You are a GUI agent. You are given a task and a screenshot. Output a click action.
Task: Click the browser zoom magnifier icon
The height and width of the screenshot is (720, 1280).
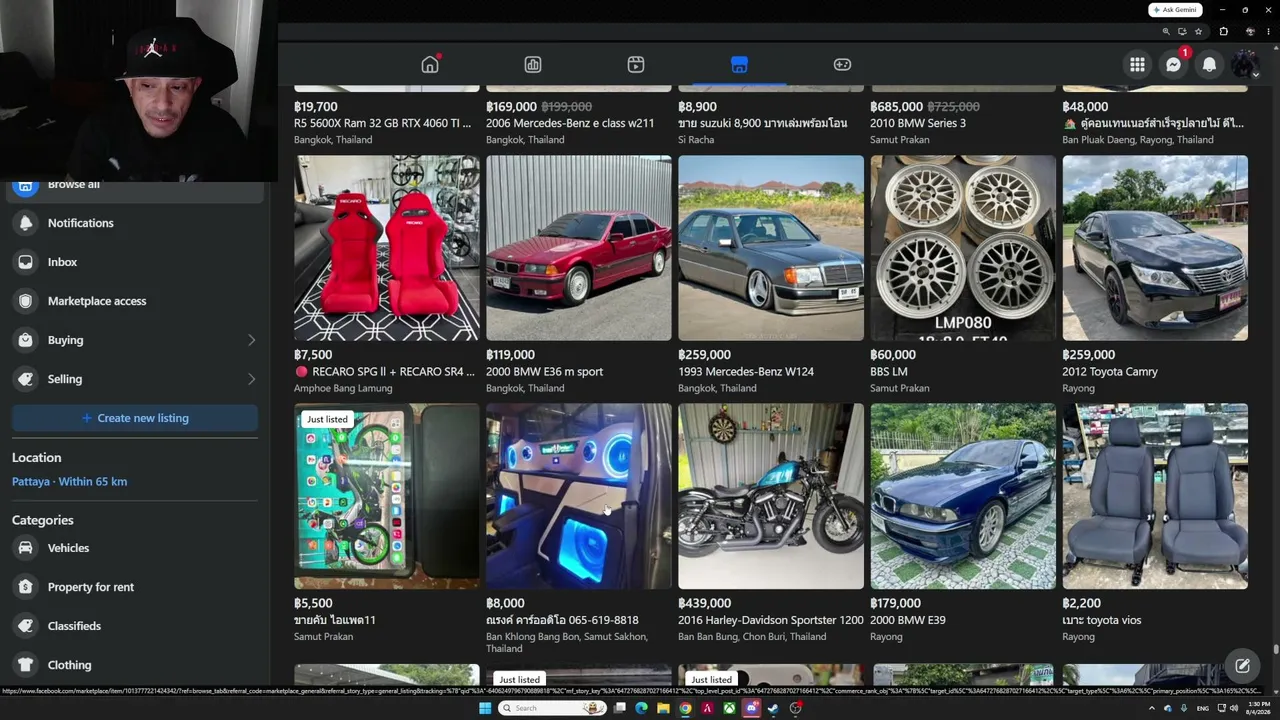[x=1166, y=31]
